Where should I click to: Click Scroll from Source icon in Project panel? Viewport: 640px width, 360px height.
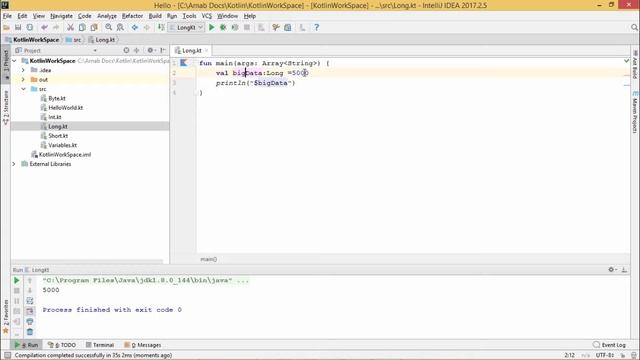126,50
